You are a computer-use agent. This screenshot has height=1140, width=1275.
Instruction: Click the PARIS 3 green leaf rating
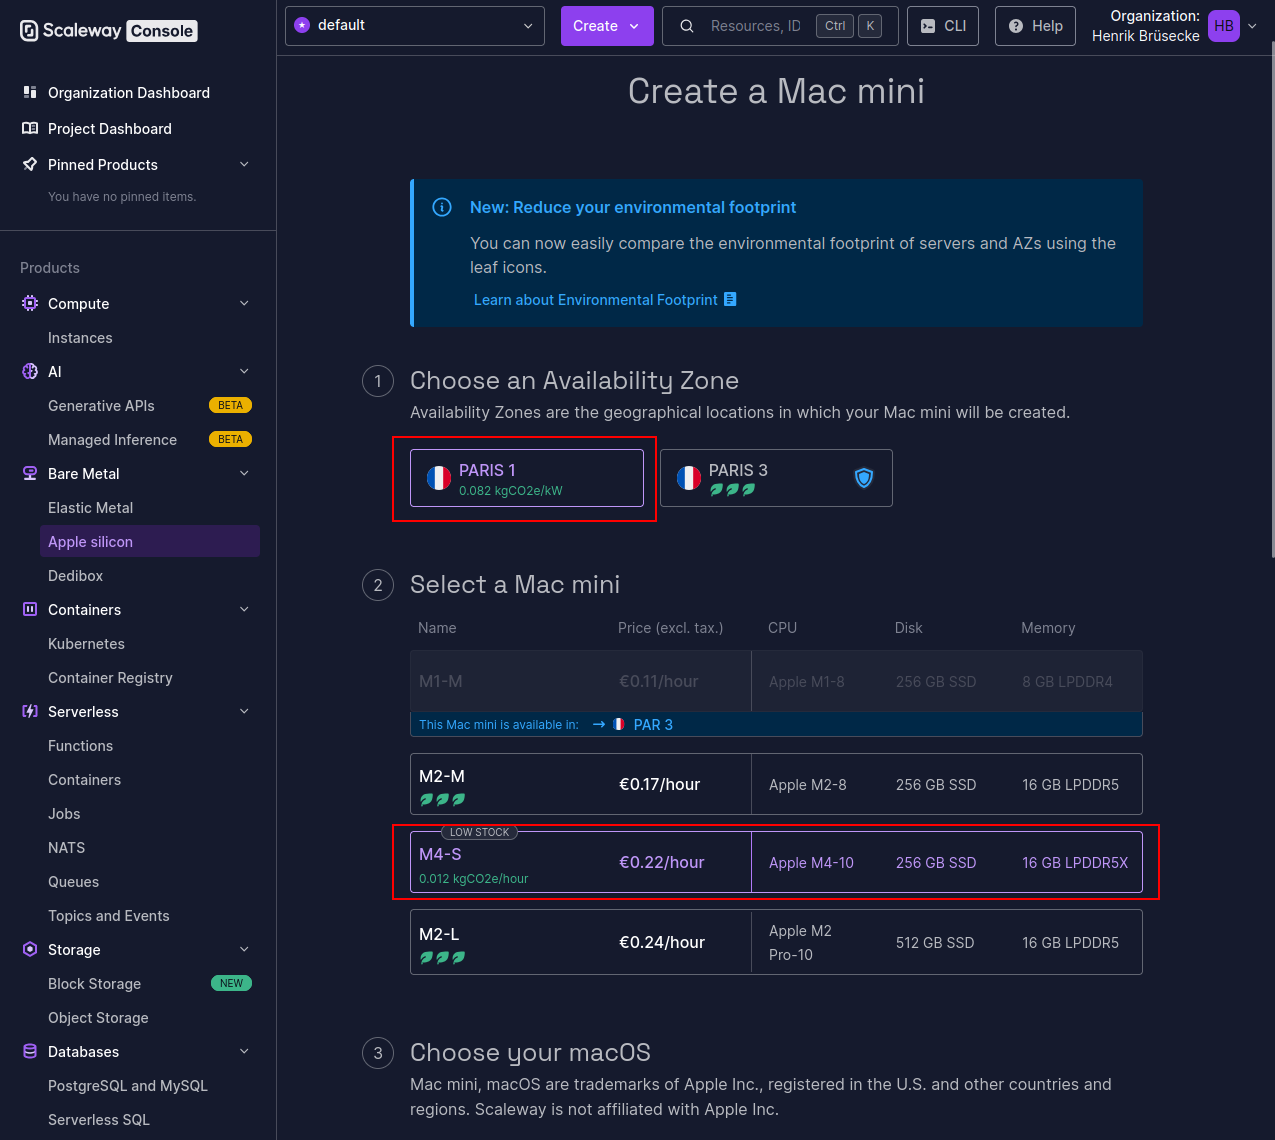point(732,490)
